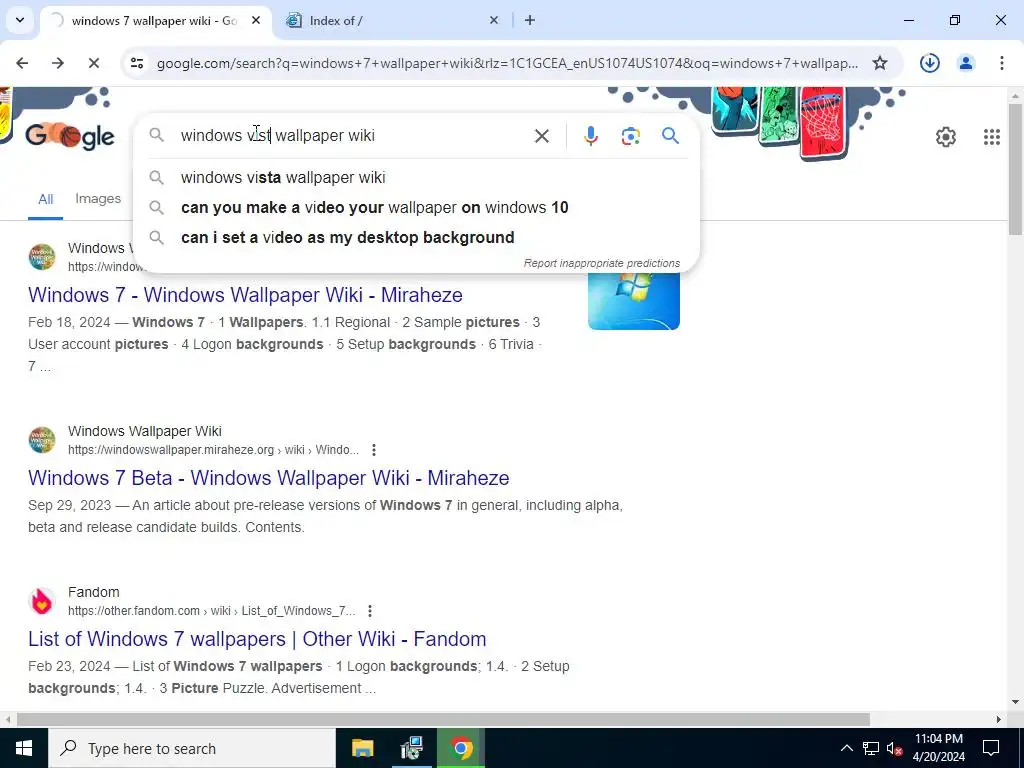This screenshot has width=1024, height=768.
Task: Open Chrome profile icon
Action: pyautogui.click(x=966, y=63)
